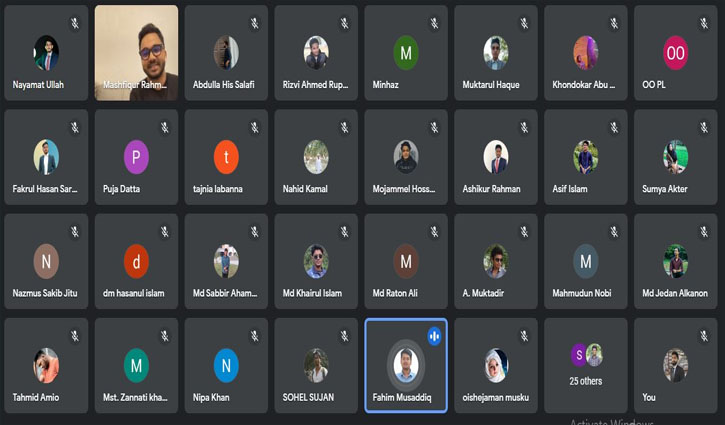Select Mashfiqur Rahman's video tile
The image size is (725, 425).
pyautogui.click(x=136, y=53)
